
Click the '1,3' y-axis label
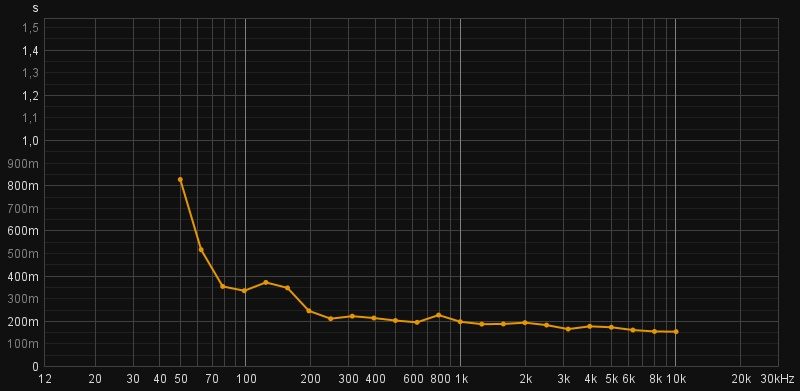click(x=30, y=73)
